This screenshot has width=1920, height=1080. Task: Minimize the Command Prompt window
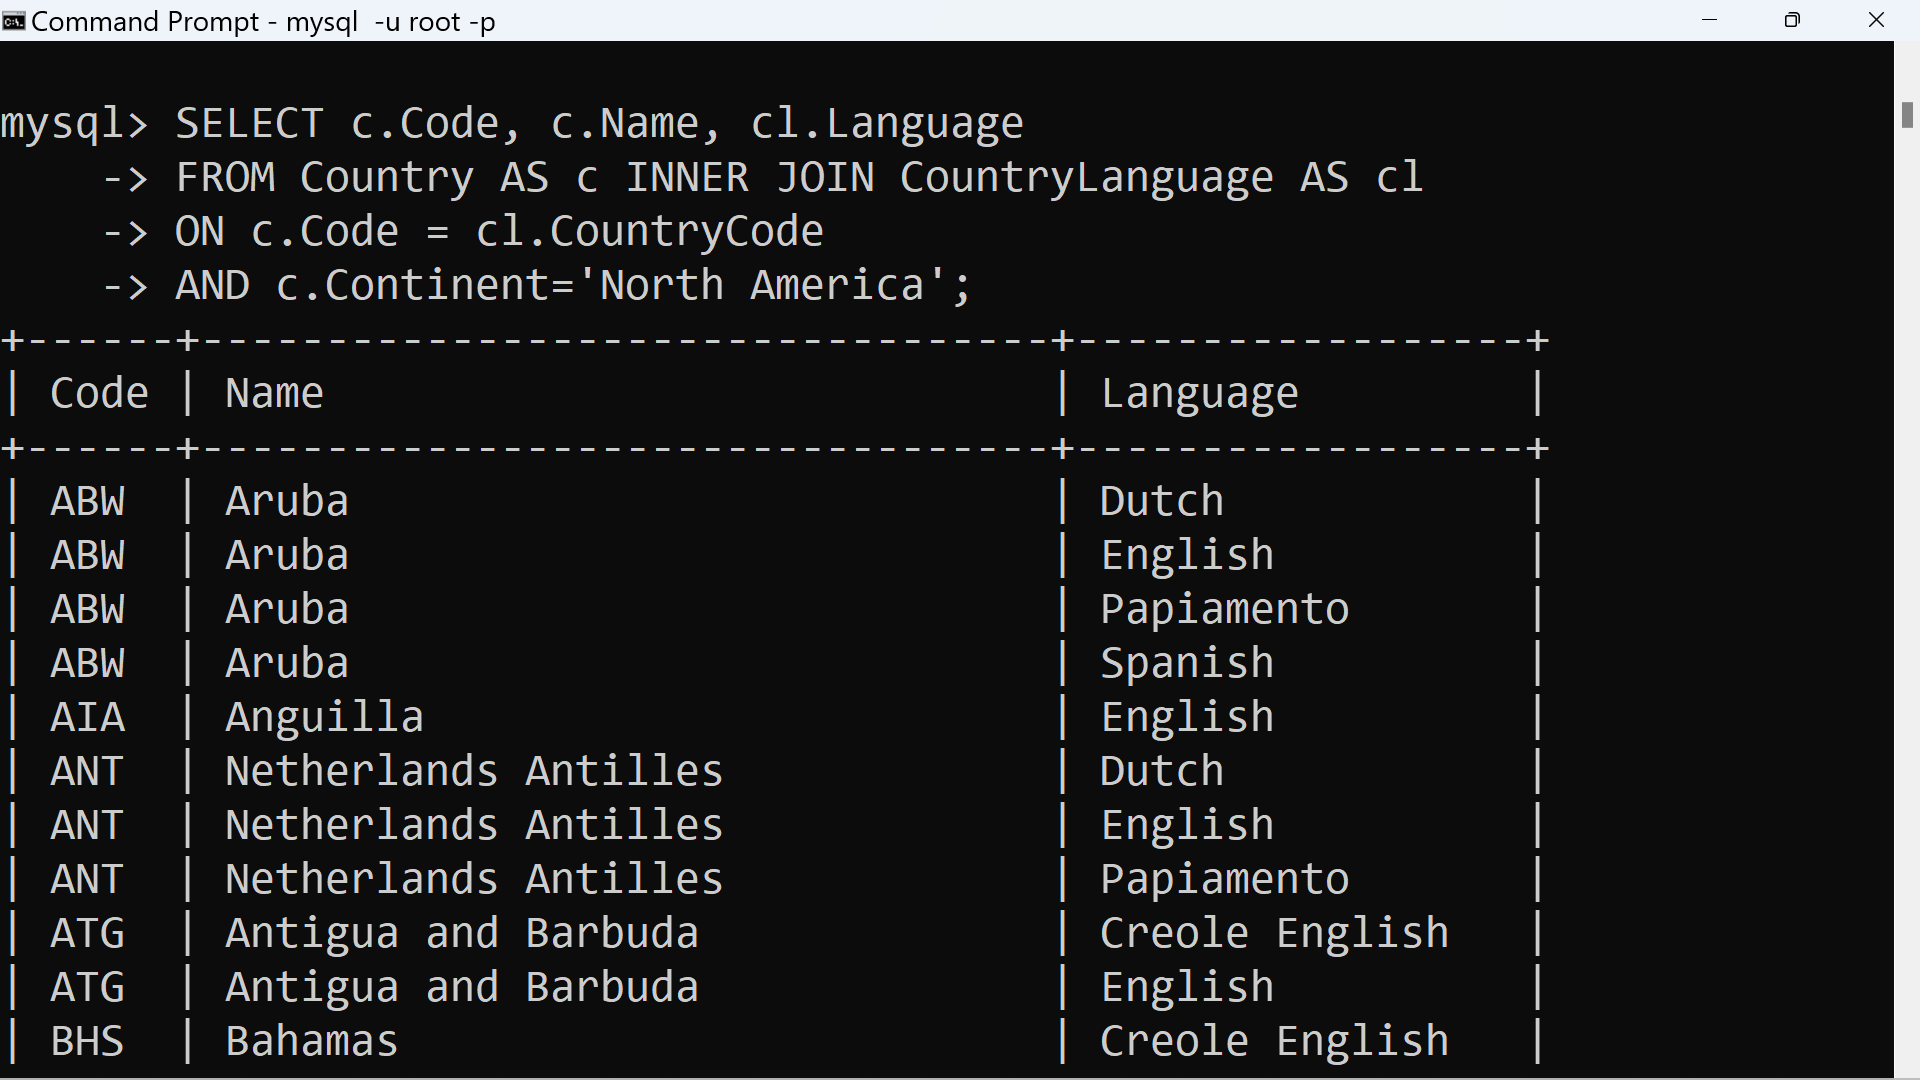click(x=1709, y=20)
